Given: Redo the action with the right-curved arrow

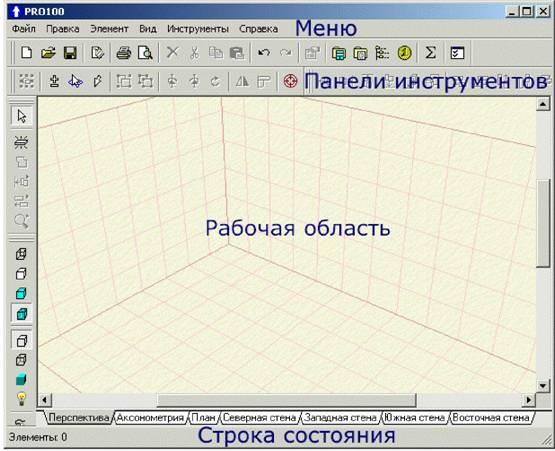Looking at the screenshot, I should (x=285, y=53).
